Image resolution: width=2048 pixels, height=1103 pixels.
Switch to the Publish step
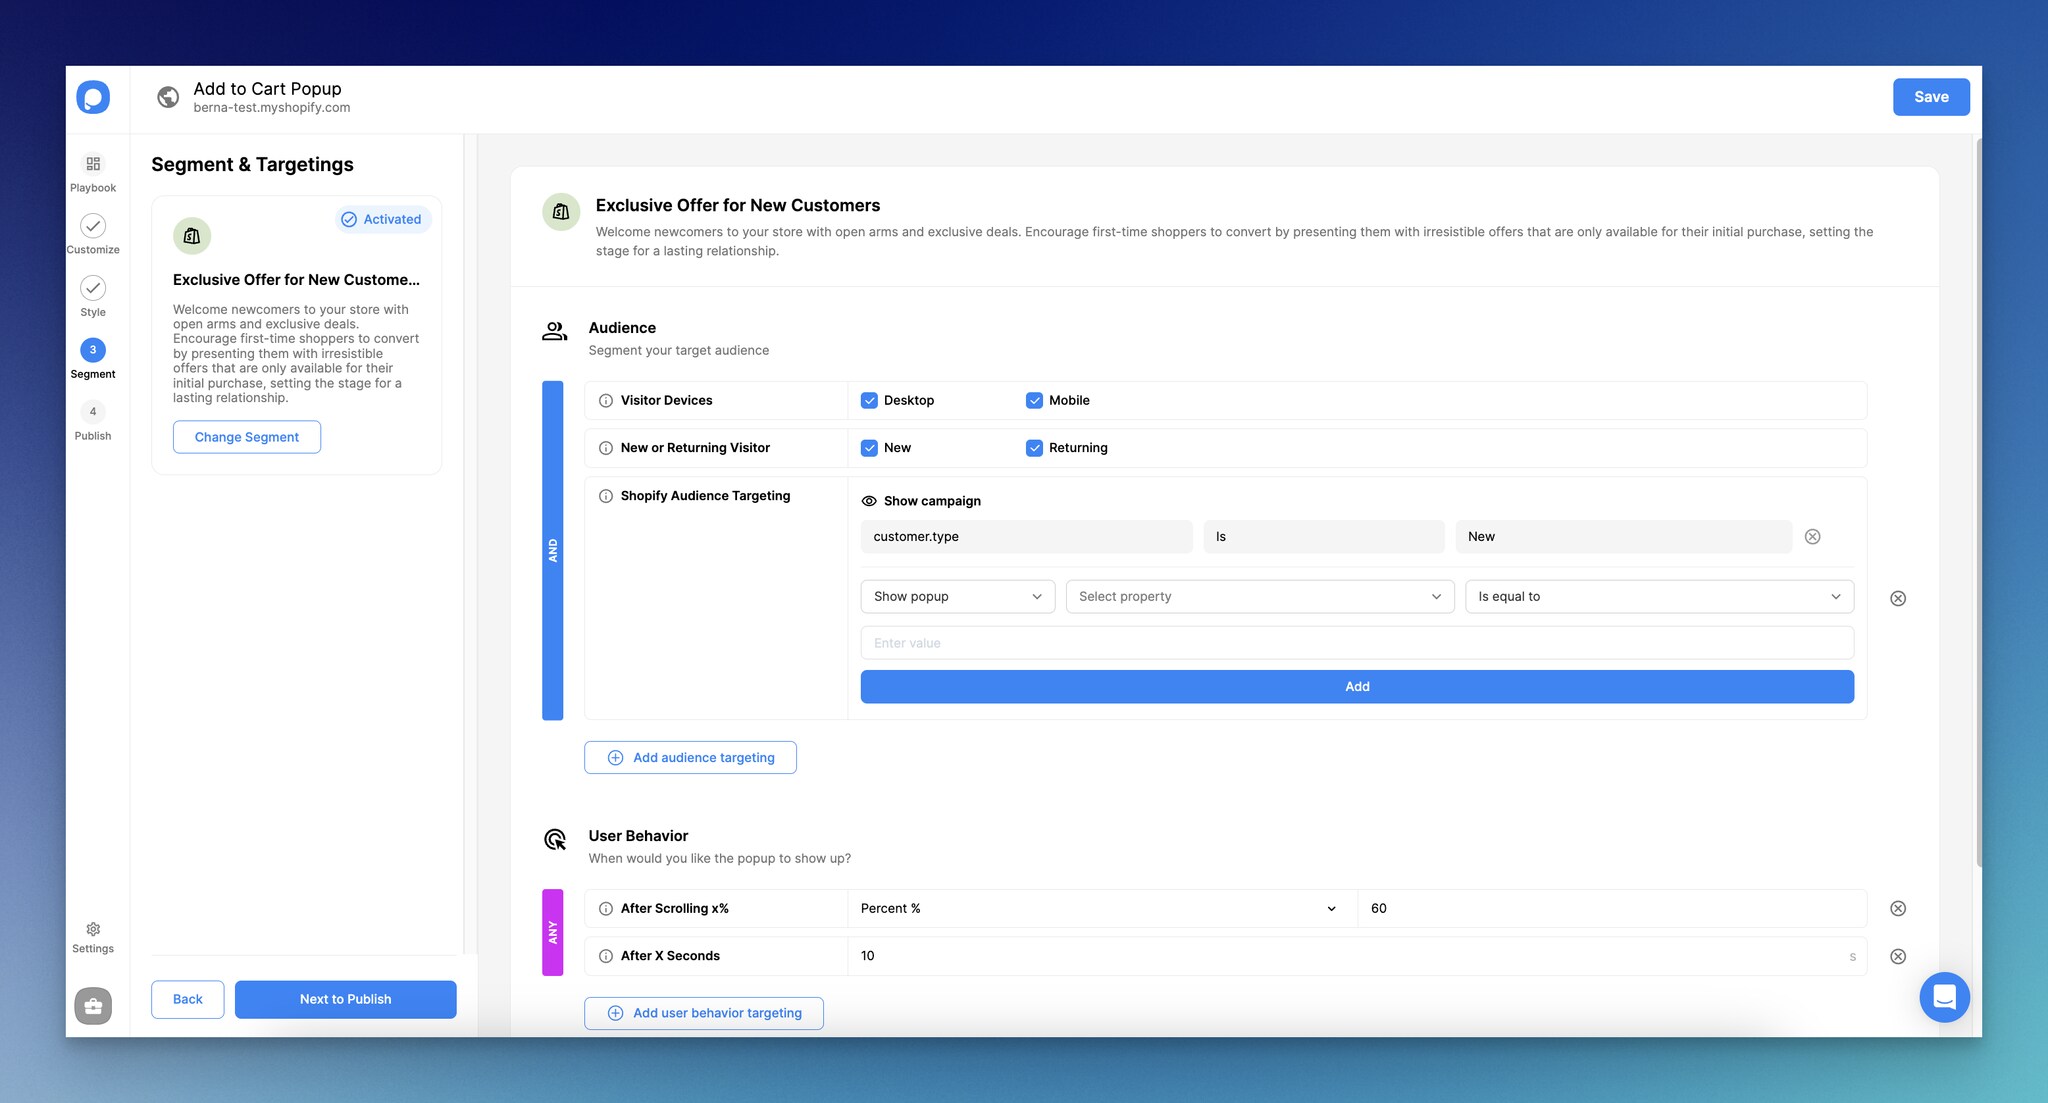[x=93, y=411]
